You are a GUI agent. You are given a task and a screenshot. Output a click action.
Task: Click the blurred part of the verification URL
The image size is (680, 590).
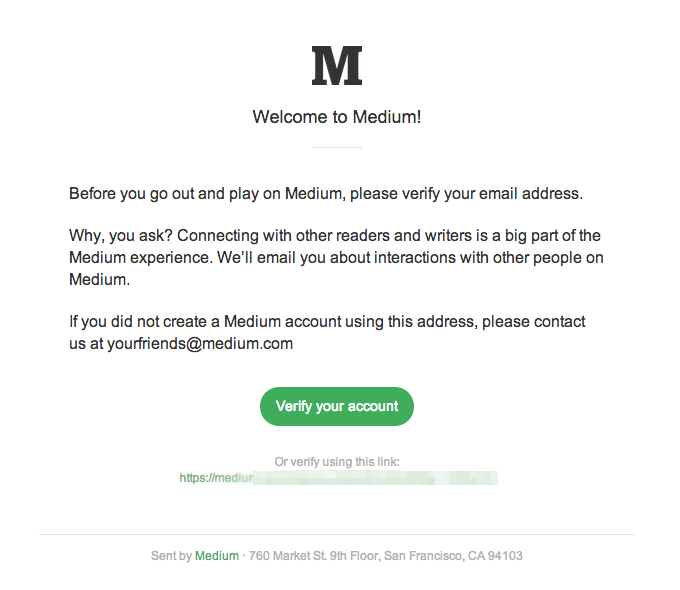click(375, 478)
